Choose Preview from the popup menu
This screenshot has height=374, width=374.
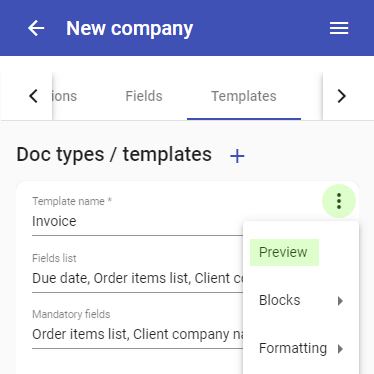(284, 252)
